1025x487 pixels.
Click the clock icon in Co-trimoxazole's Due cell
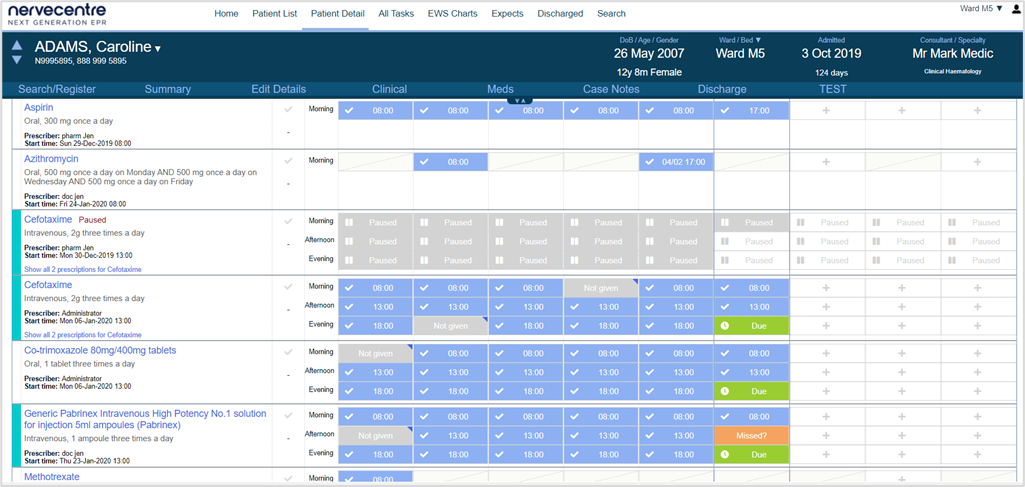(x=725, y=391)
